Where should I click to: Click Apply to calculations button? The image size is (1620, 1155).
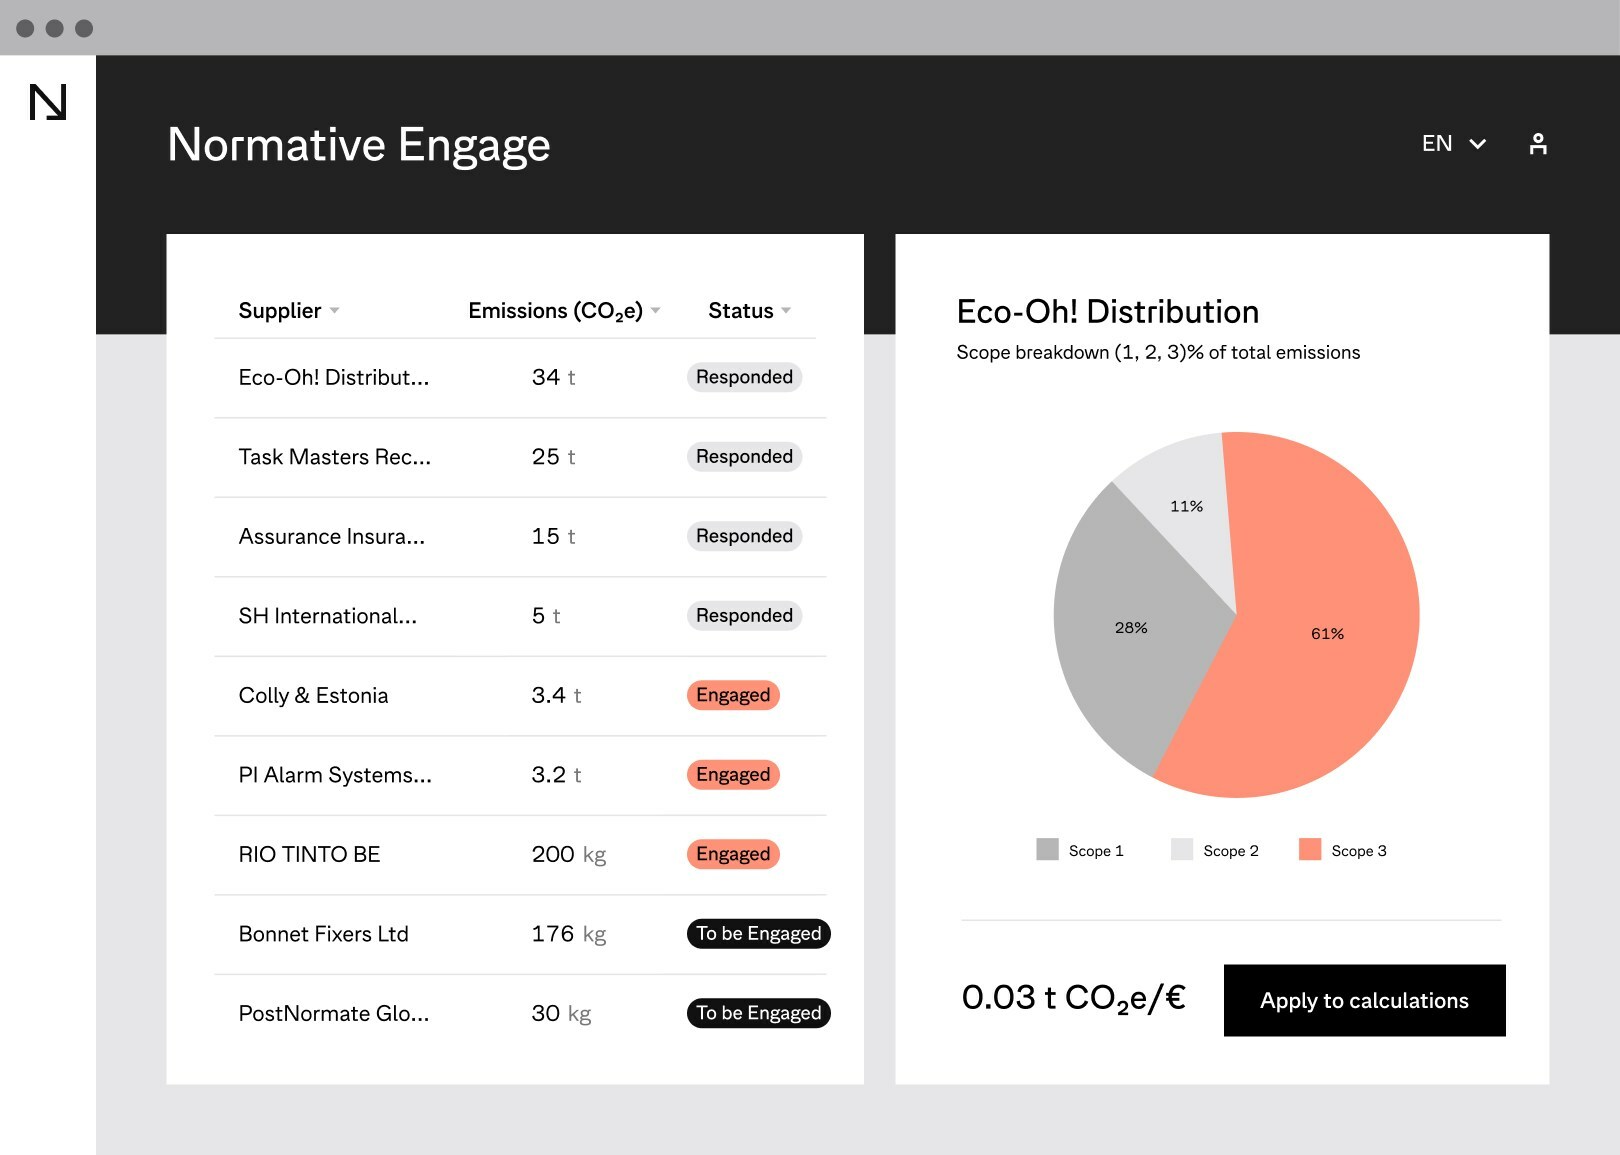[x=1364, y=1000]
